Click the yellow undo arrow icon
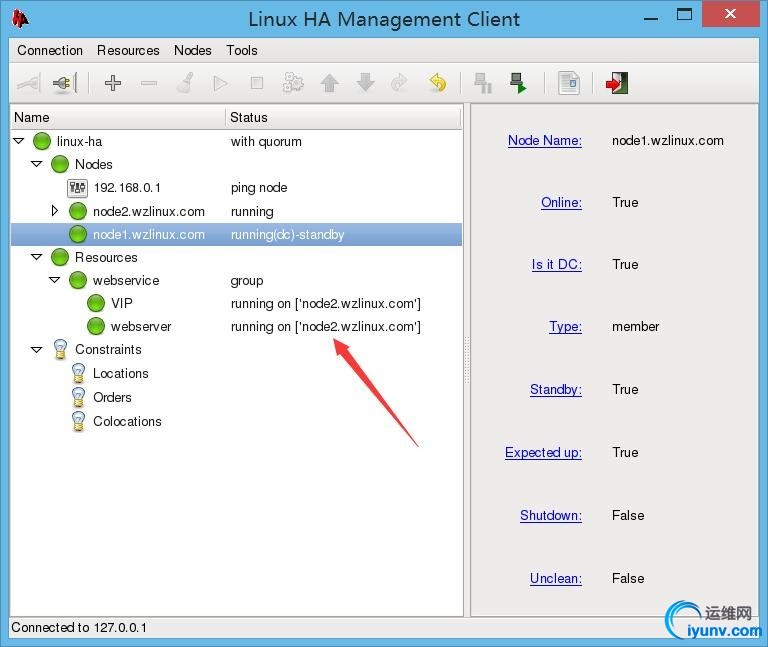The height and width of the screenshot is (647, 768). (x=437, y=83)
